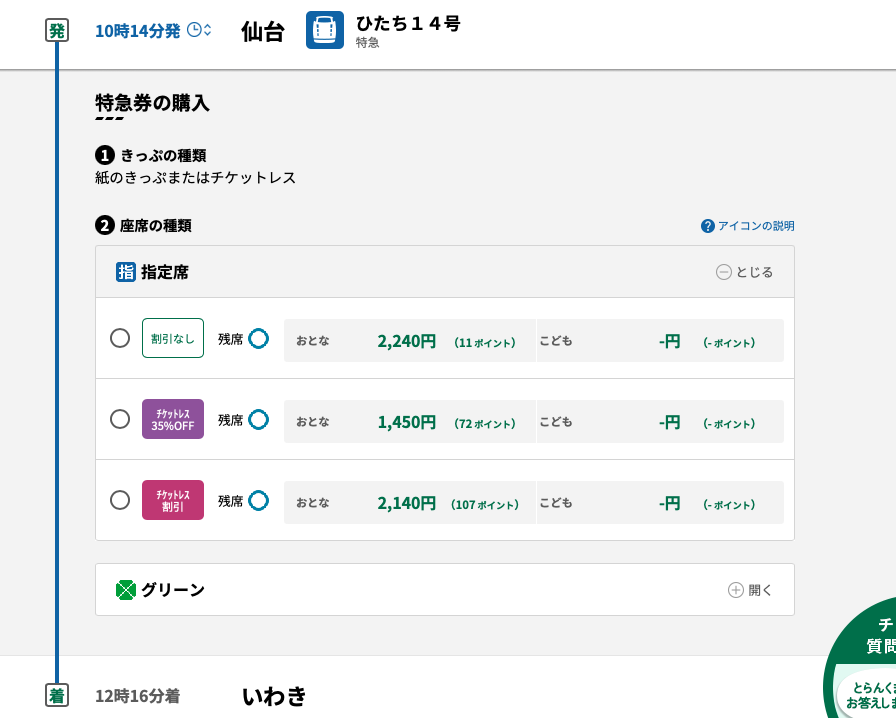Screen dimensions: 896x718
Task: Select the チケットレス35%OFF 1,450円 radio button
Action: (x=120, y=419)
